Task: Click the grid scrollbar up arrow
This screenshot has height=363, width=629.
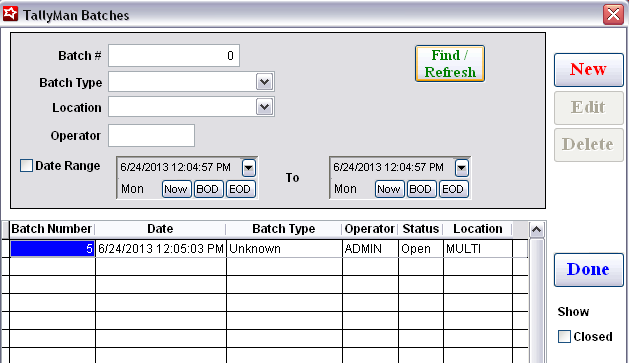Action: pyautogui.click(x=537, y=230)
